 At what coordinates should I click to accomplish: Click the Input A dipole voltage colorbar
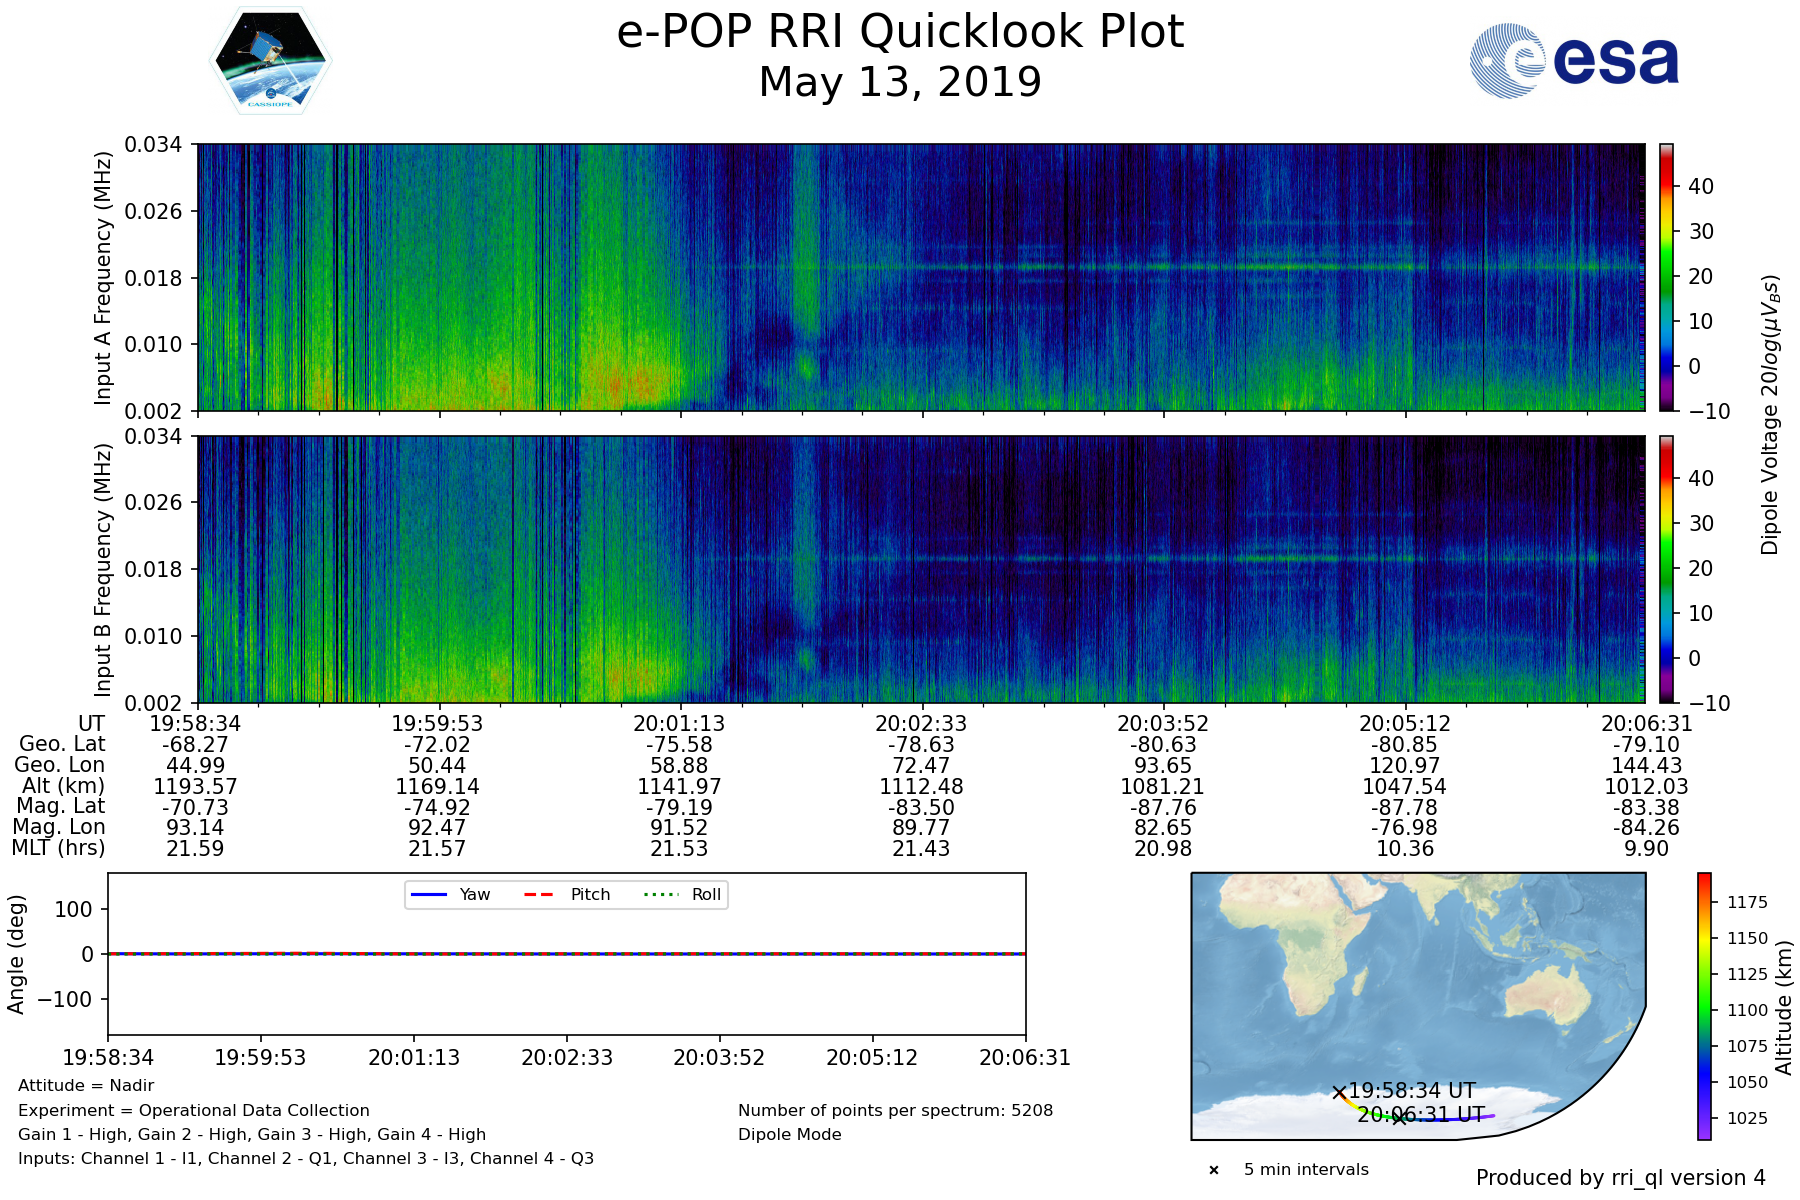pyautogui.click(x=1666, y=277)
